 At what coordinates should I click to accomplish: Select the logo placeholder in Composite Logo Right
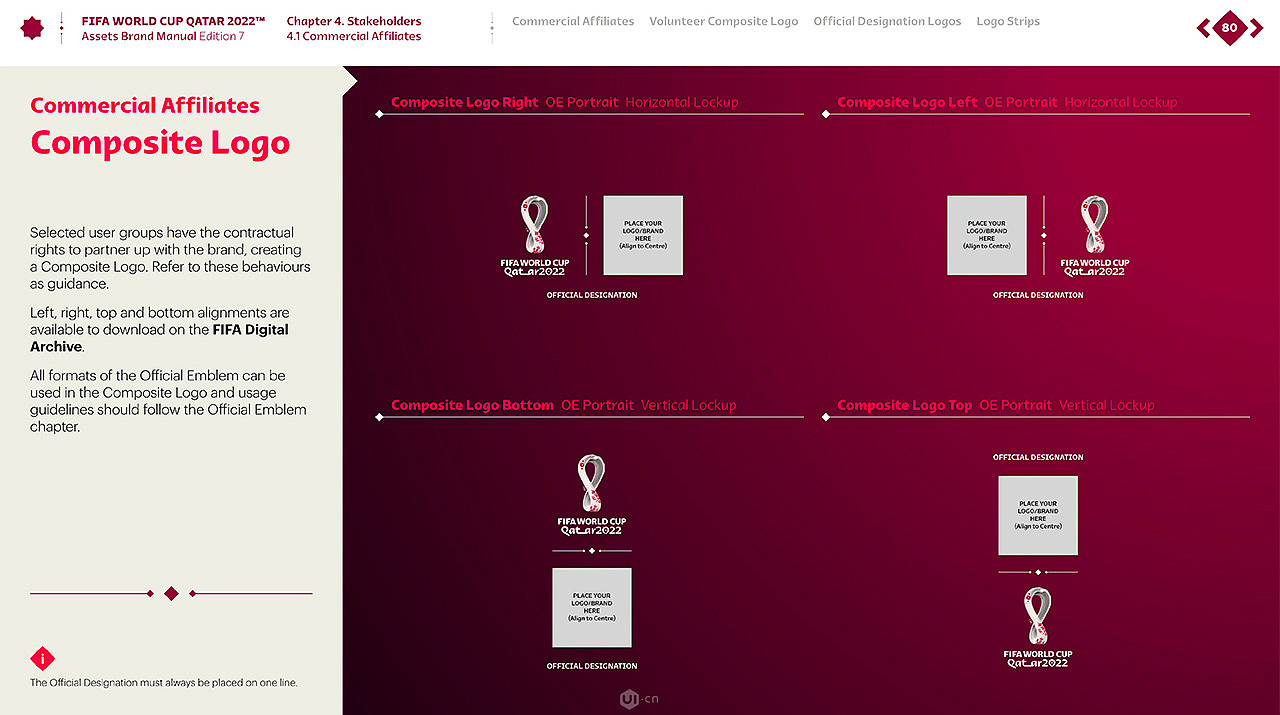(643, 235)
